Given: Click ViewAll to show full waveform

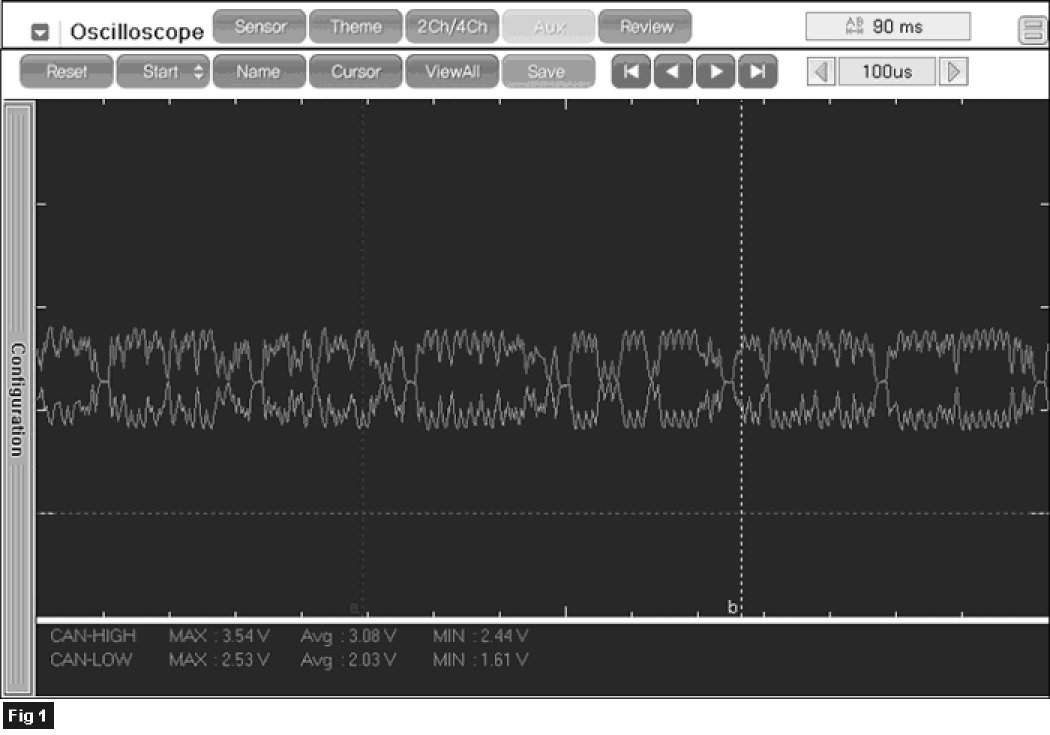Looking at the screenshot, I should pyautogui.click(x=452, y=72).
